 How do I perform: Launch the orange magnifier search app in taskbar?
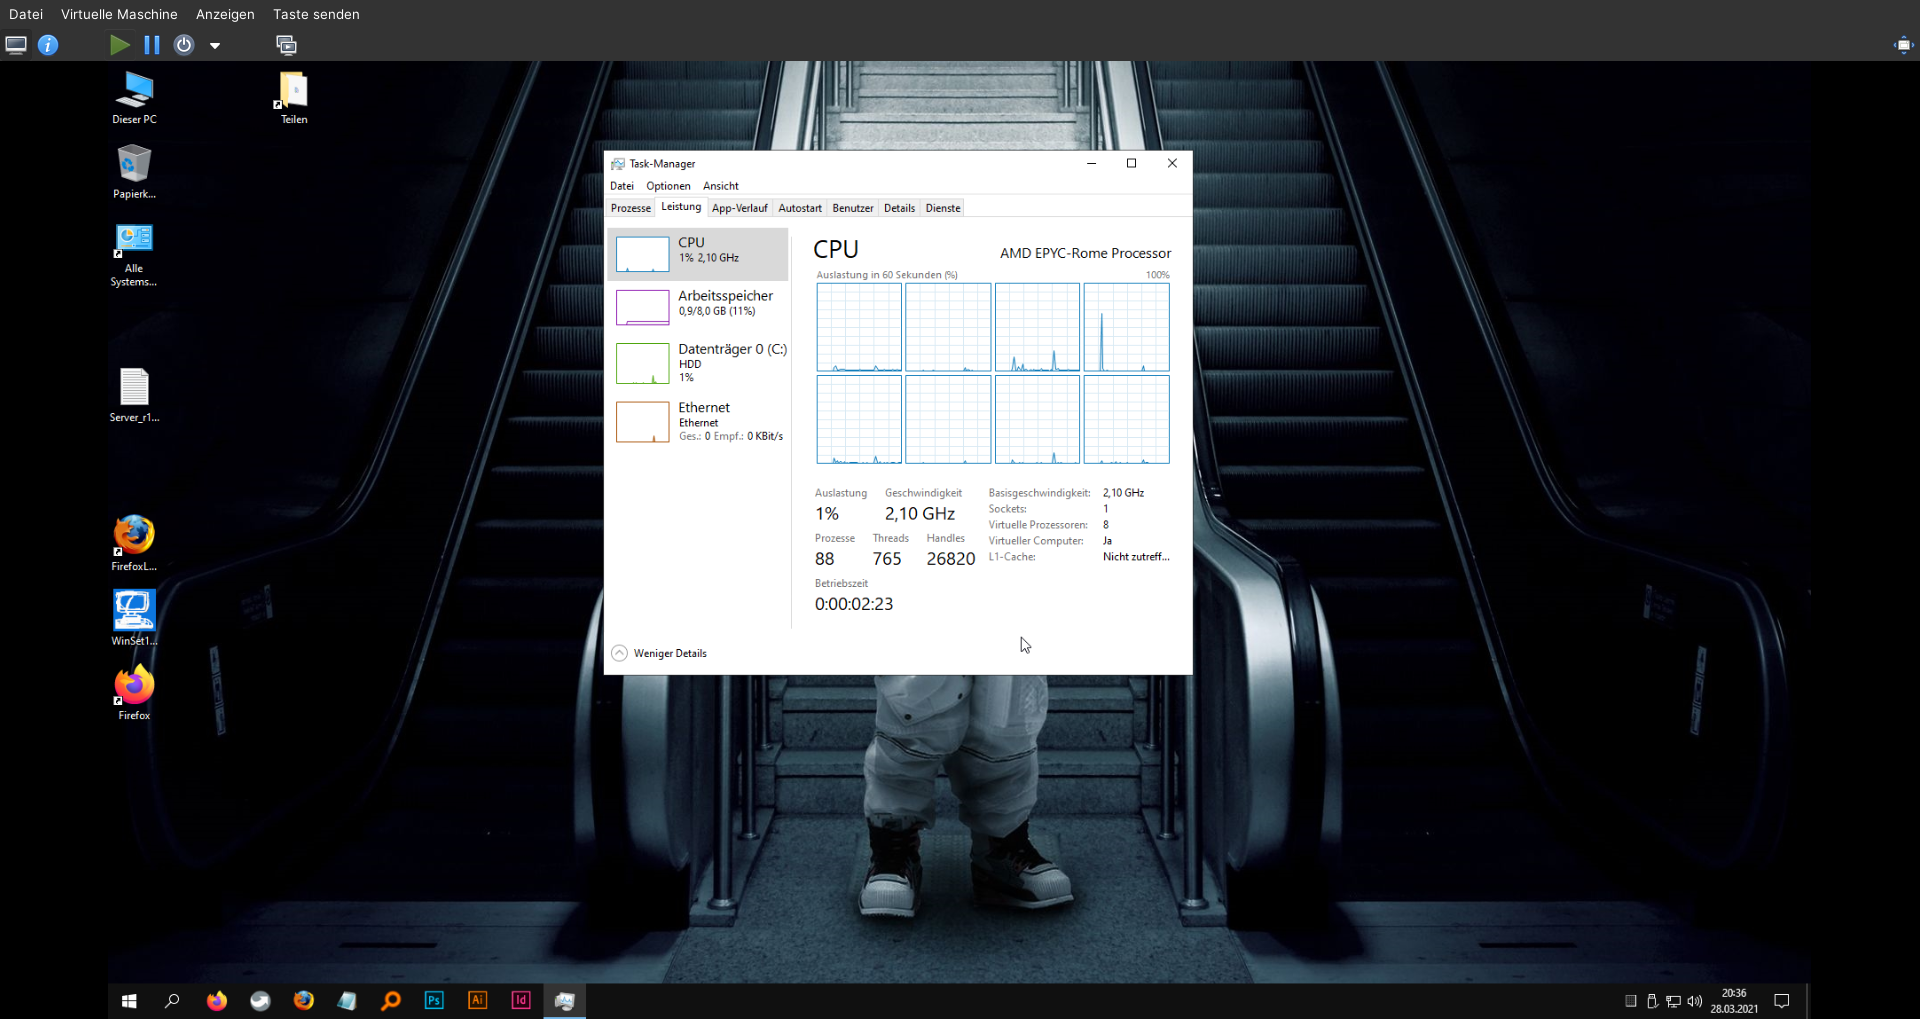391,1001
